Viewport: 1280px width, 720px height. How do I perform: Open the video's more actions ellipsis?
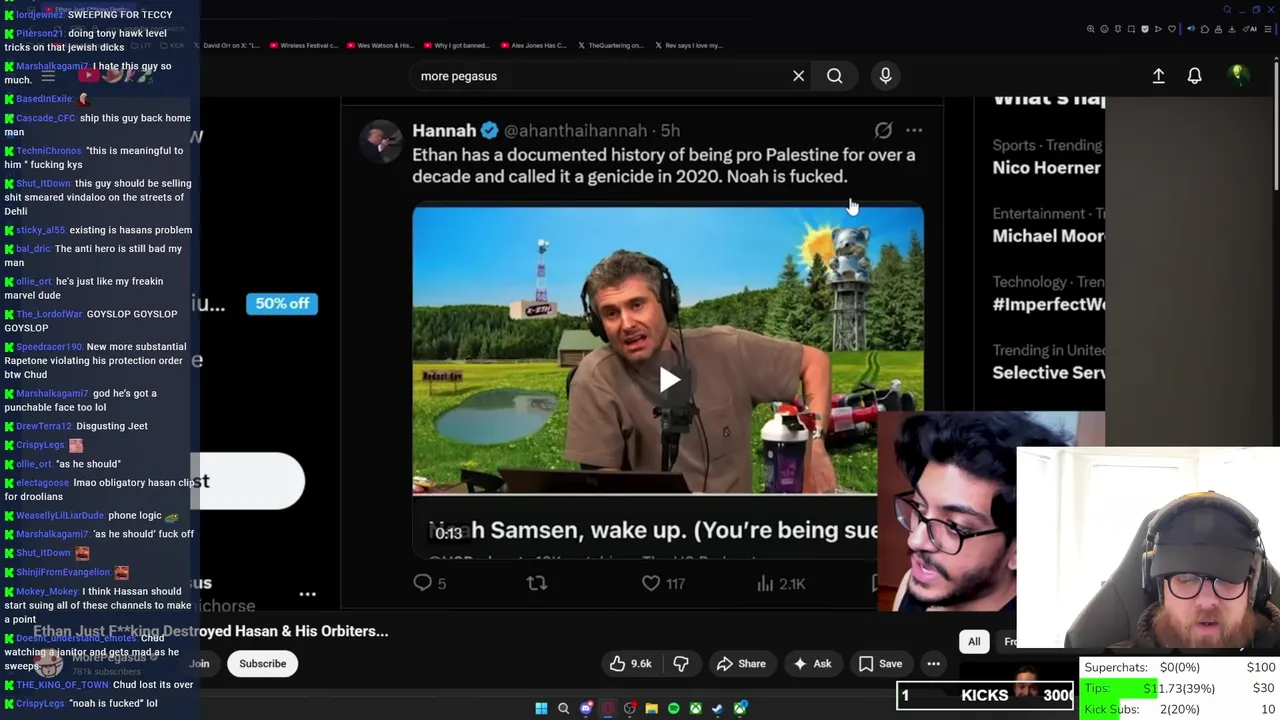(933, 663)
